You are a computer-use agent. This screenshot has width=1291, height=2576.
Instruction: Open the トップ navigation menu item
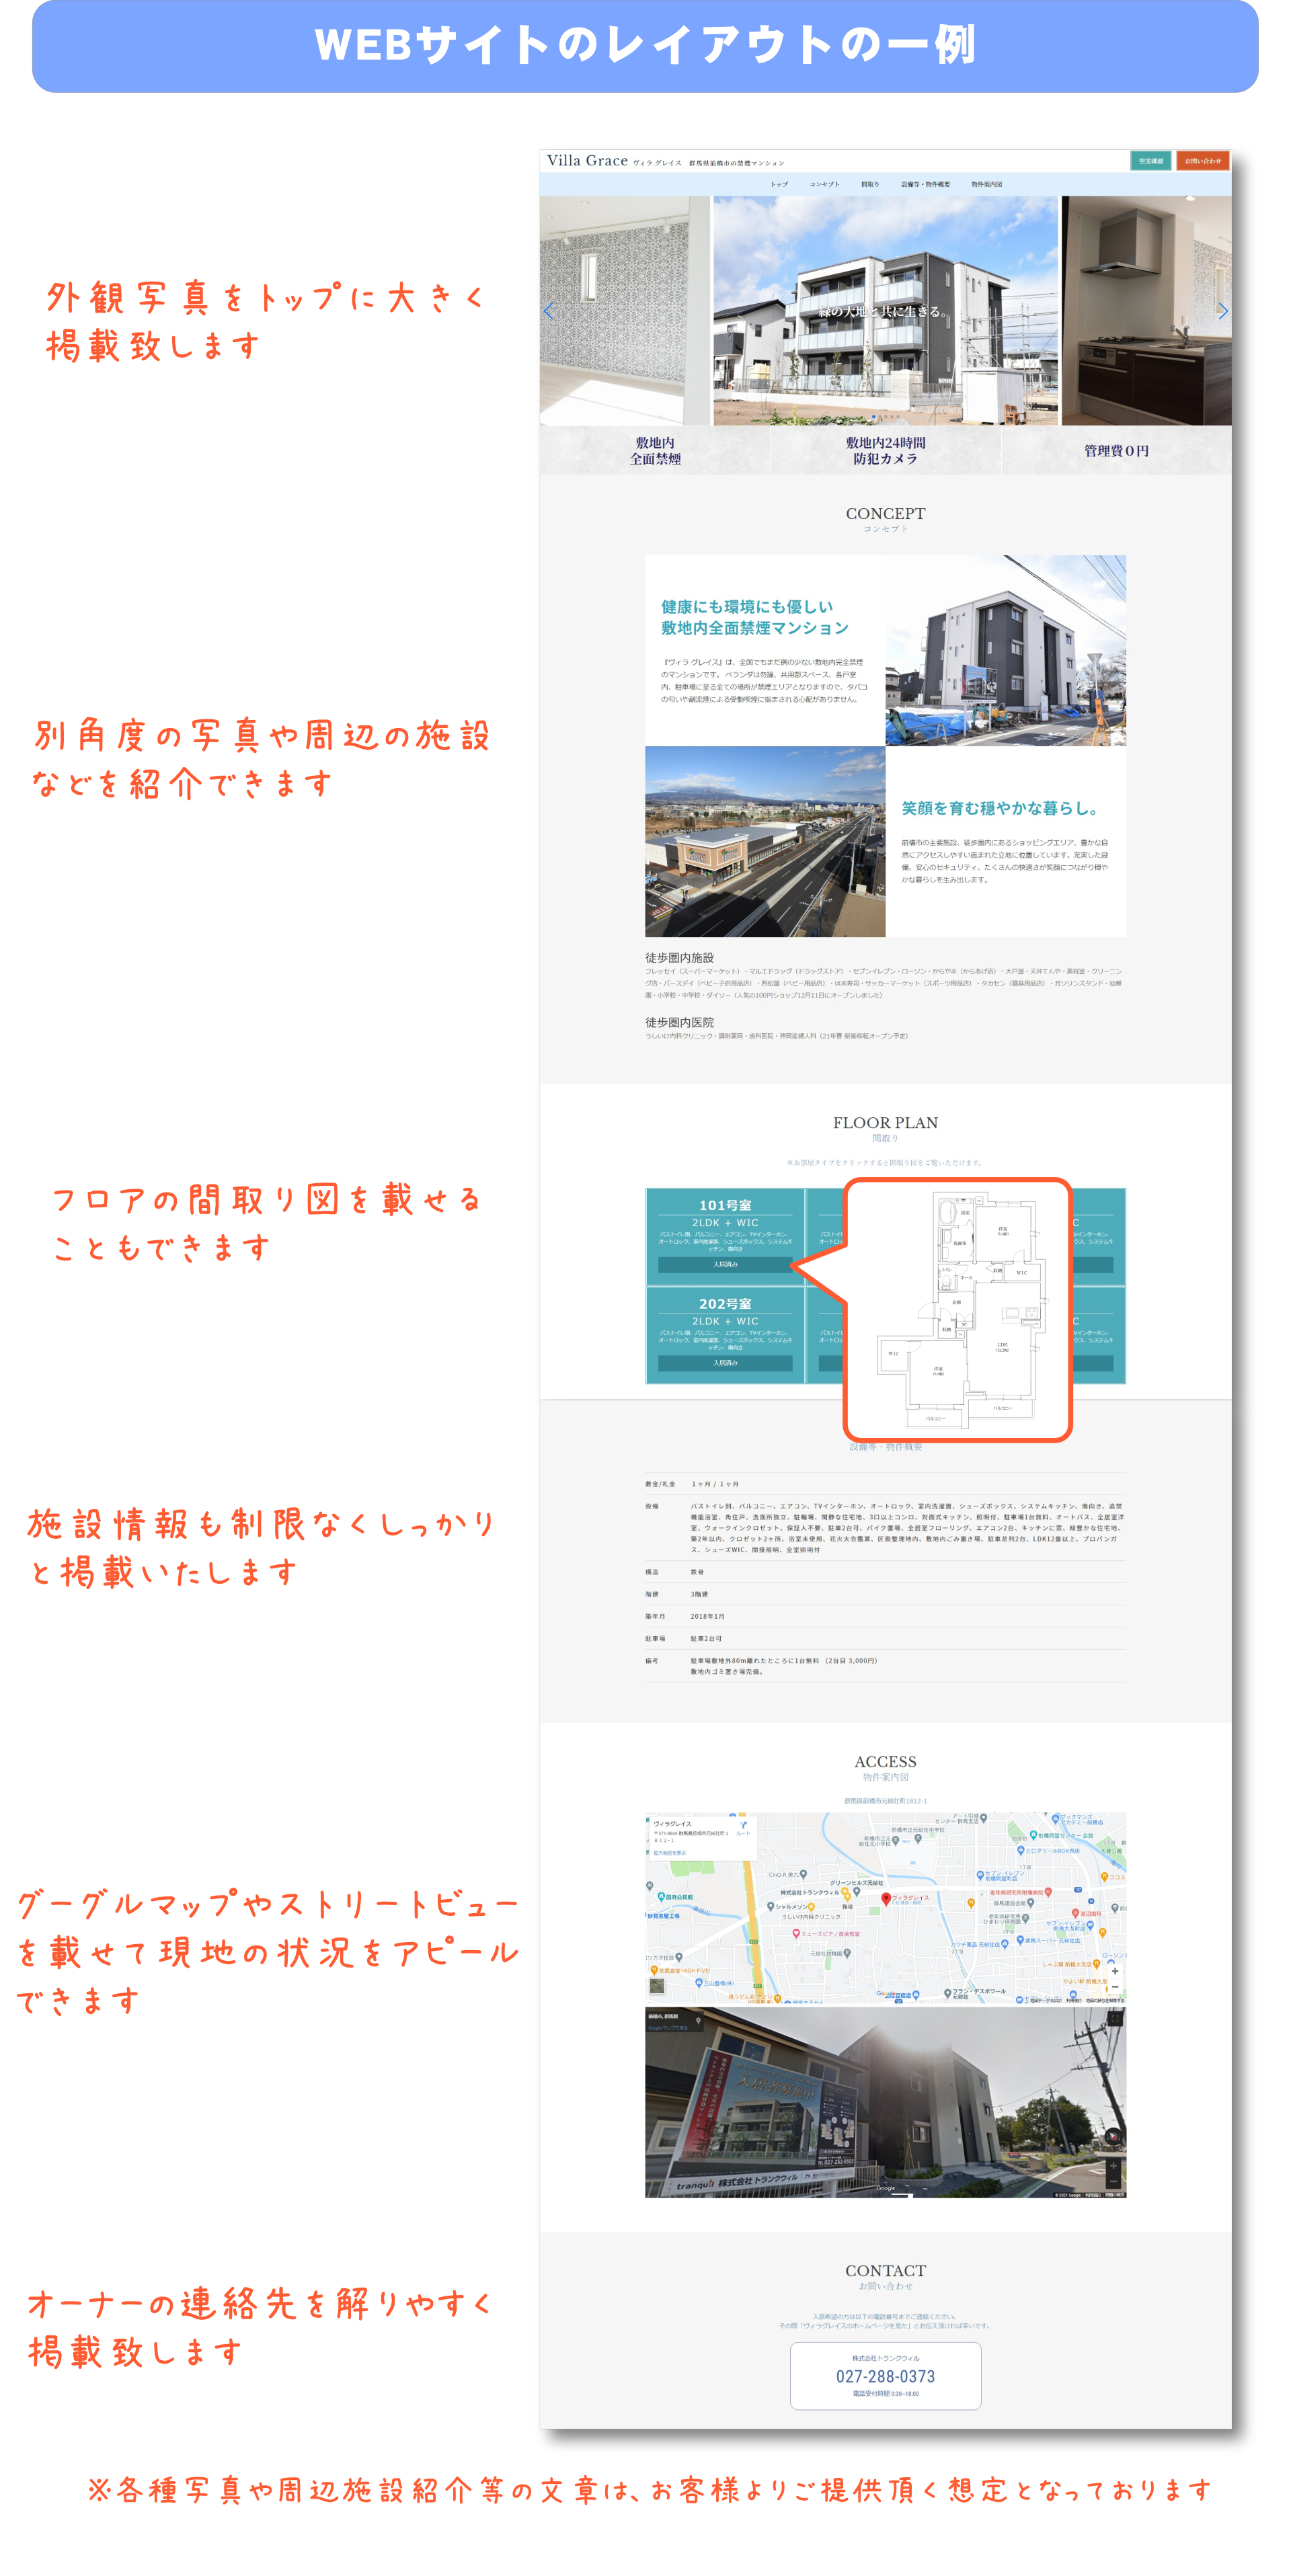(779, 184)
